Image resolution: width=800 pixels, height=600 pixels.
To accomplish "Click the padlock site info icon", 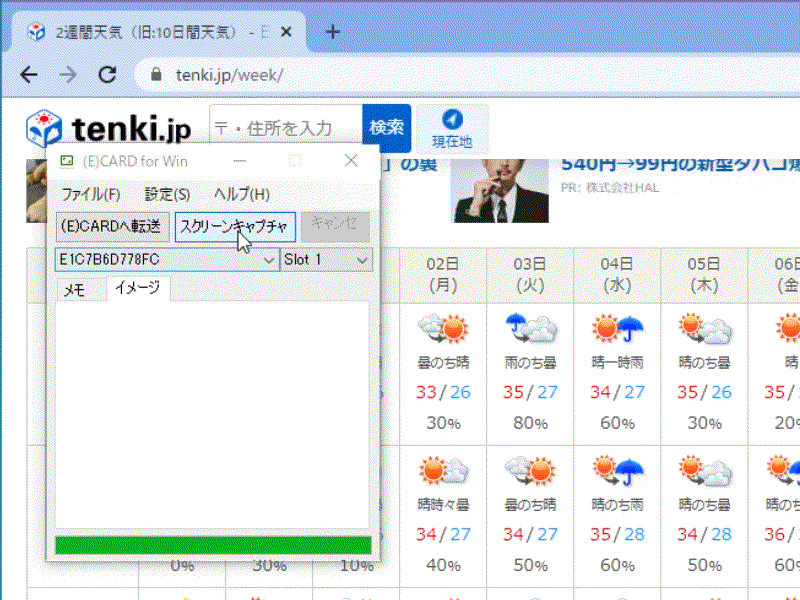I will 156,74.
